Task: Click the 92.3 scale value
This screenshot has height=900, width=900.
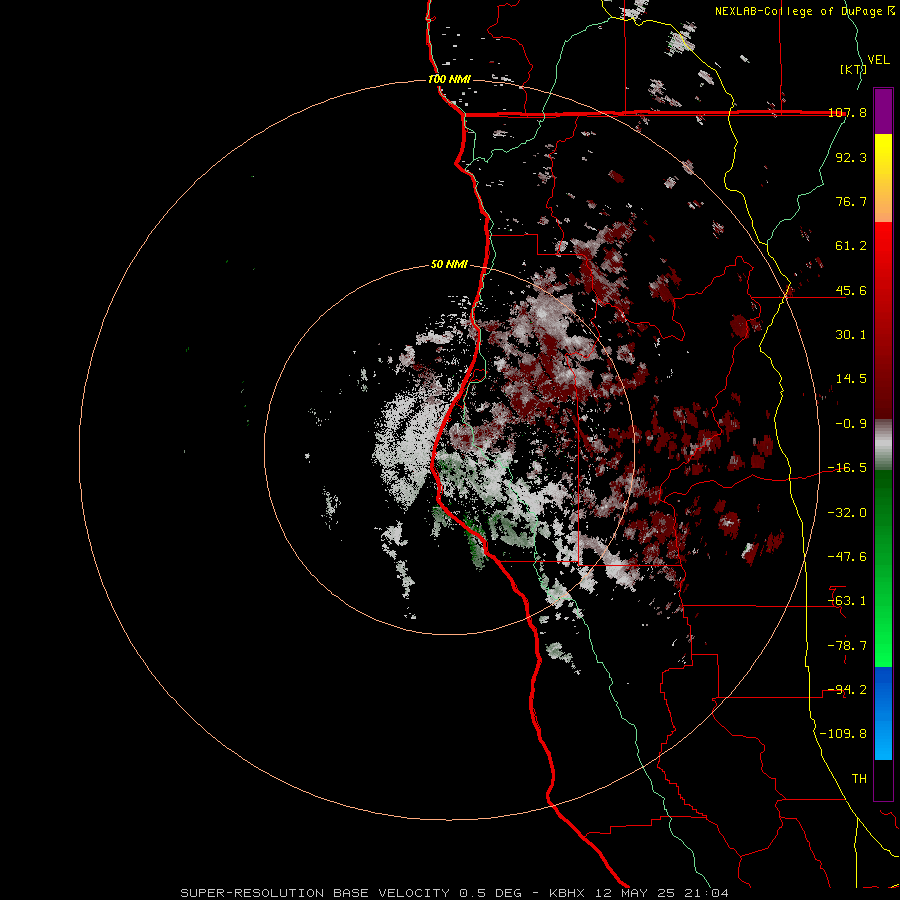Action: pos(851,157)
